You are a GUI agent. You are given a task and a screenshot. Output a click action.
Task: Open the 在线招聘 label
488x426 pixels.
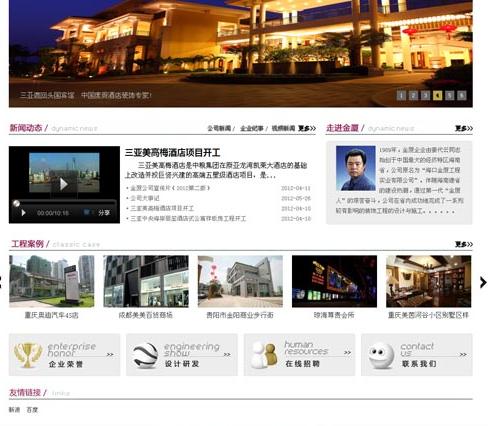pos(303,364)
